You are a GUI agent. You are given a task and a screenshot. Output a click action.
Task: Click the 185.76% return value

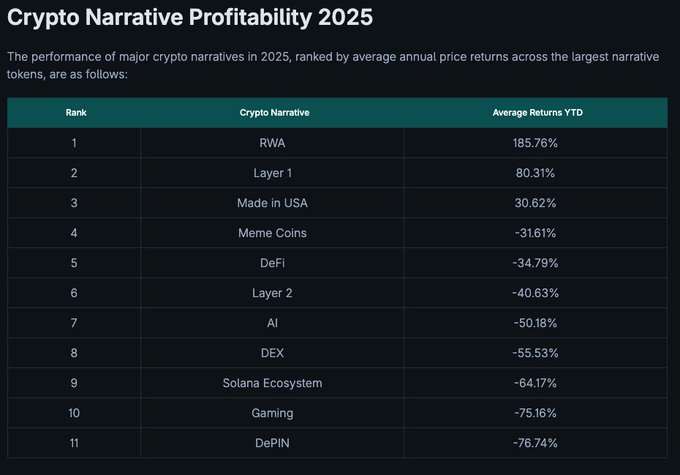tap(535, 143)
